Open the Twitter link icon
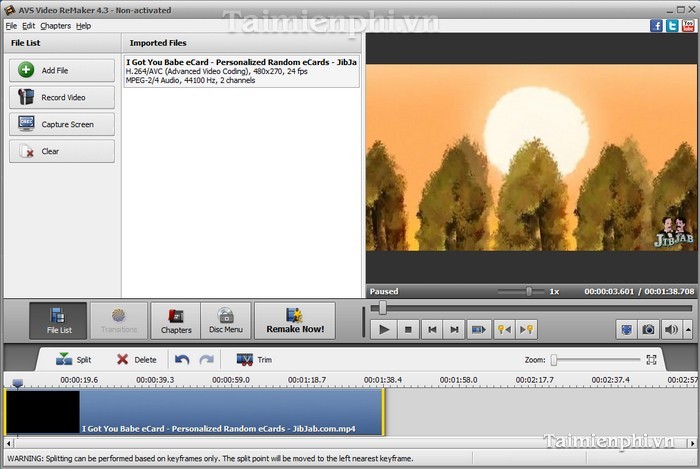This screenshot has height=469, width=700. [672, 25]
